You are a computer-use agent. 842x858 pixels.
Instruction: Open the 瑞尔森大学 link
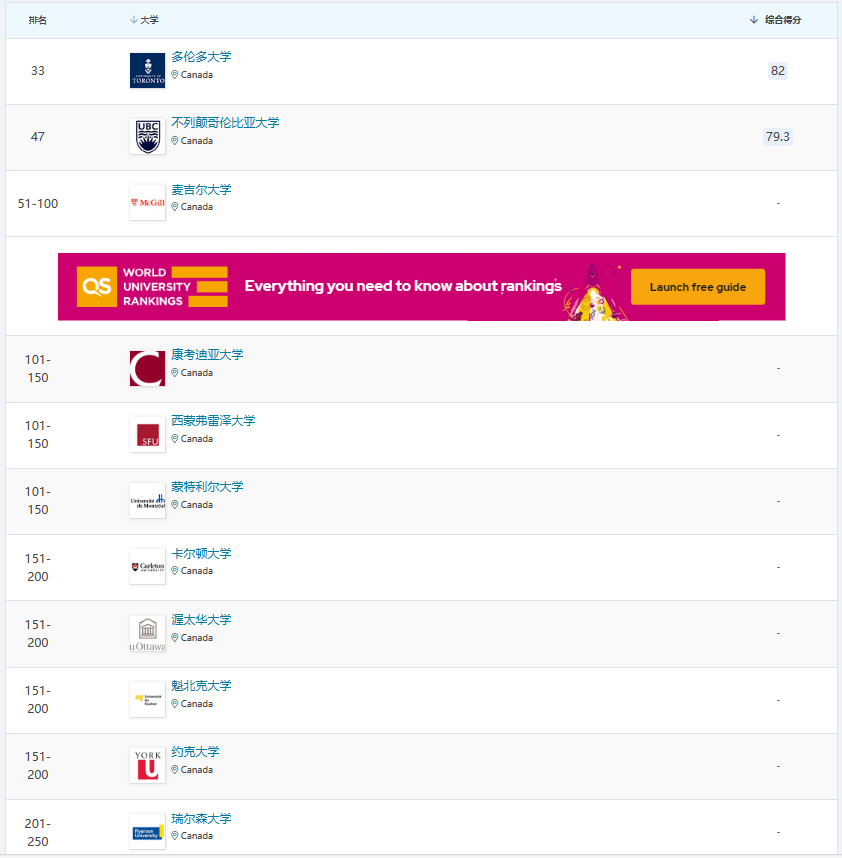[x=201, y=819]
